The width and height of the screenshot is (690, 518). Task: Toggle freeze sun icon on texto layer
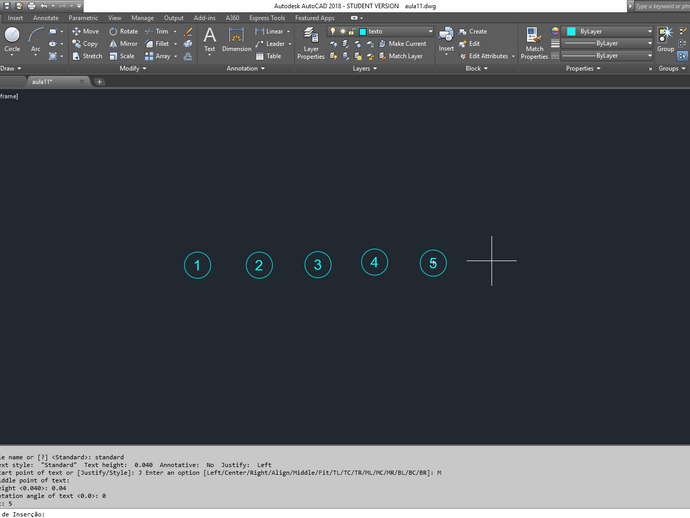tap(342, 31)
